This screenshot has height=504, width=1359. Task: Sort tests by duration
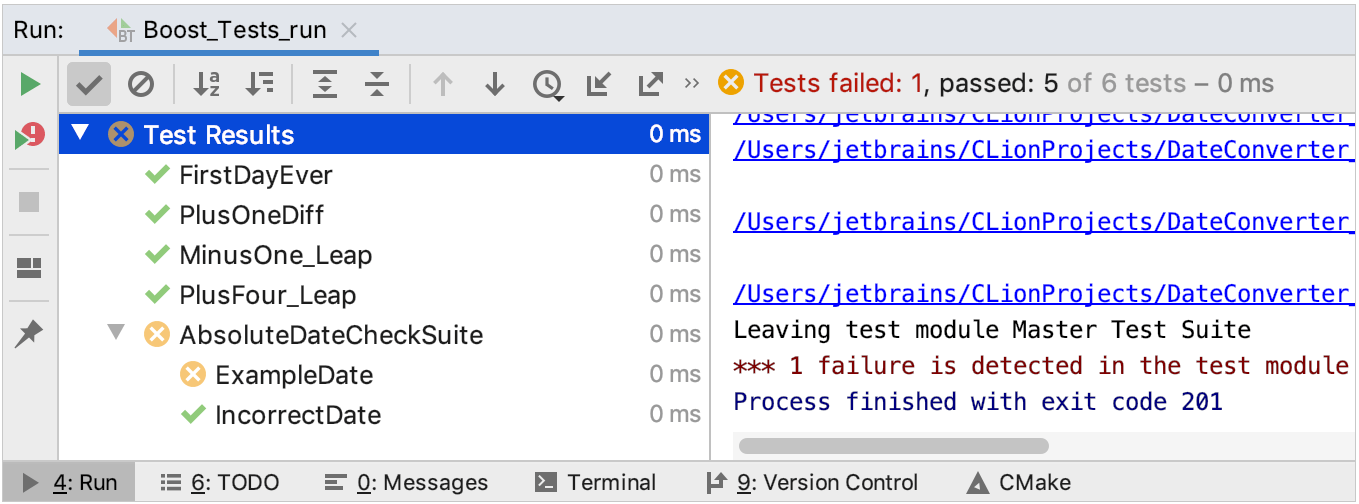[x=260, y=85]
